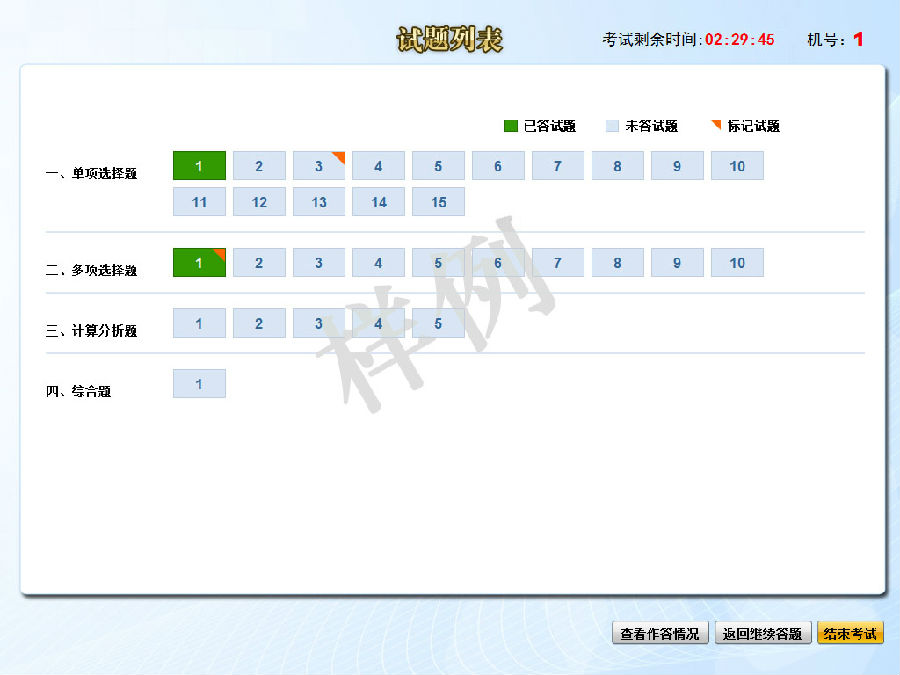Click the 未答试题 legend square
Screen dimensions: 900x675
pos(613,126)
